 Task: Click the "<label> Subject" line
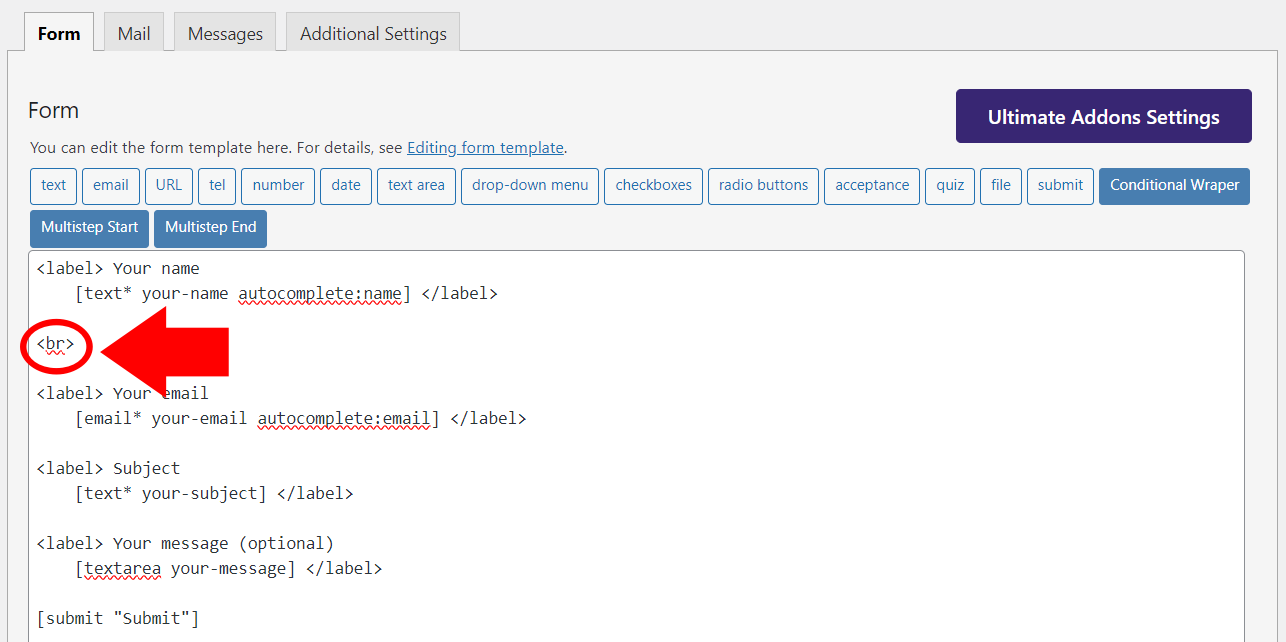click(x=108, y=469)
